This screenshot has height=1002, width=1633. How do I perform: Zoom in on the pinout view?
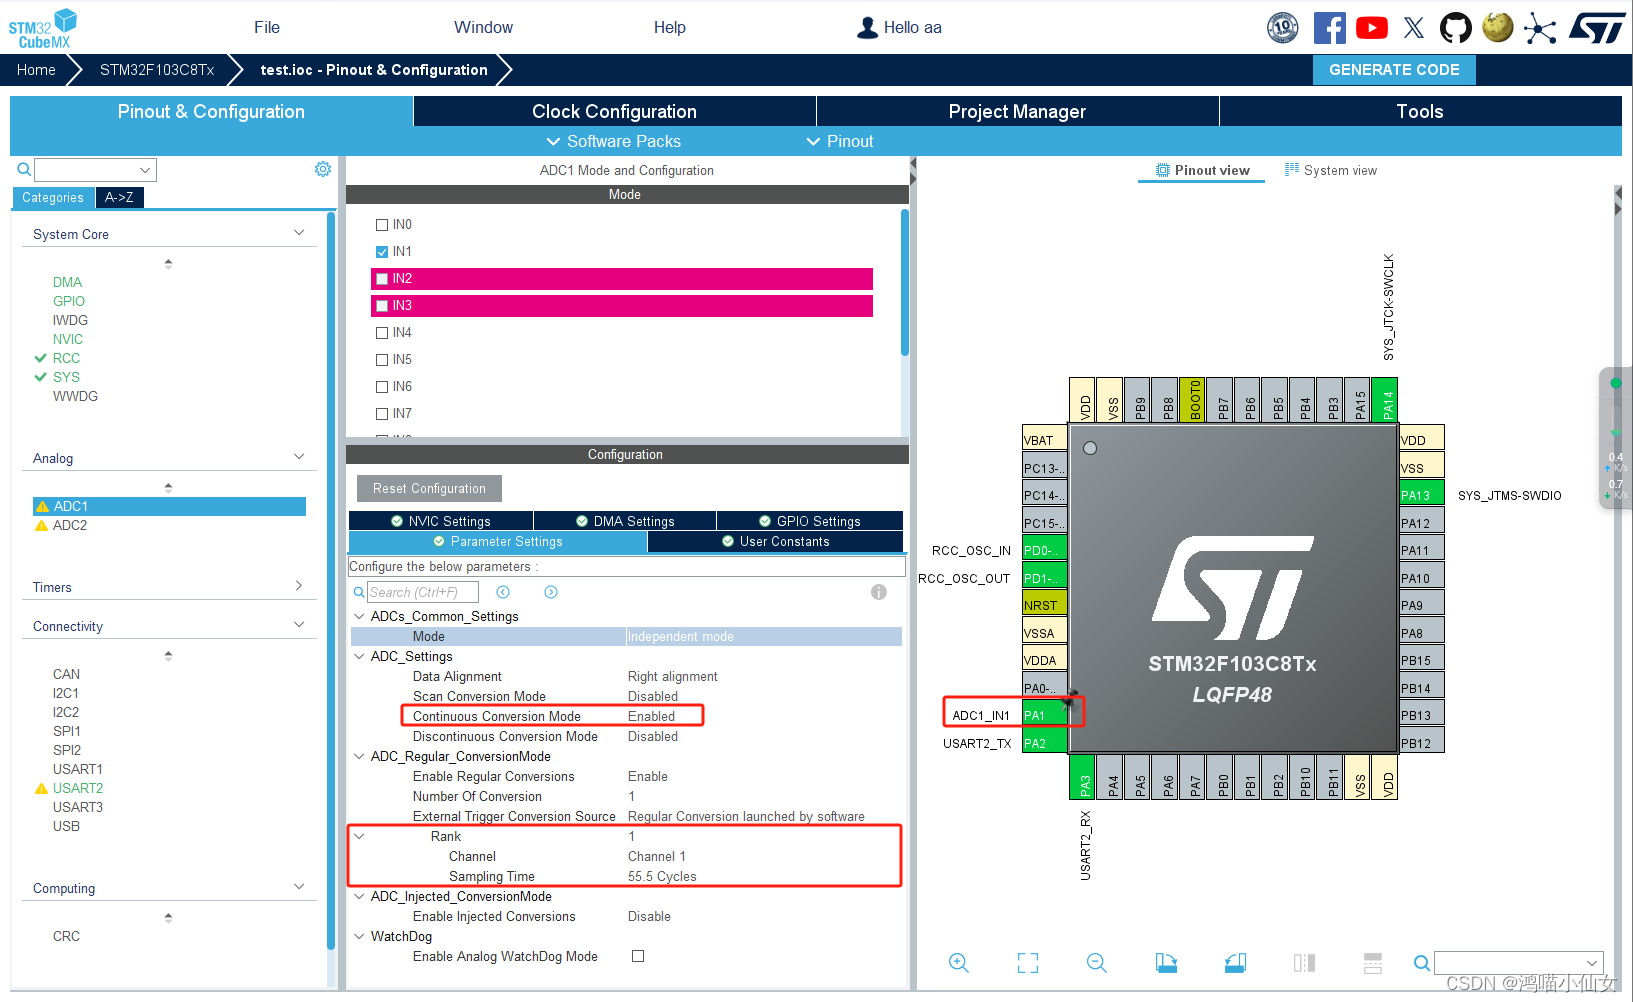[959, 963]
